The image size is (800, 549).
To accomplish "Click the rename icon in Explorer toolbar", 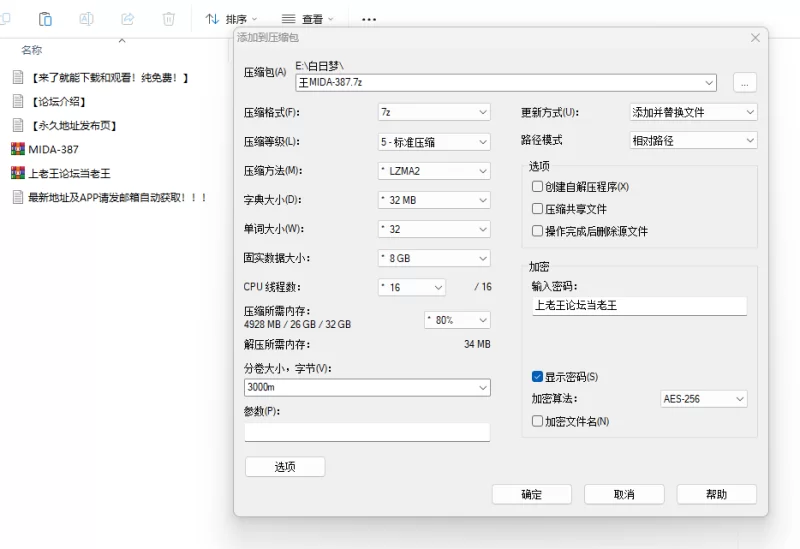I will 86,19.
